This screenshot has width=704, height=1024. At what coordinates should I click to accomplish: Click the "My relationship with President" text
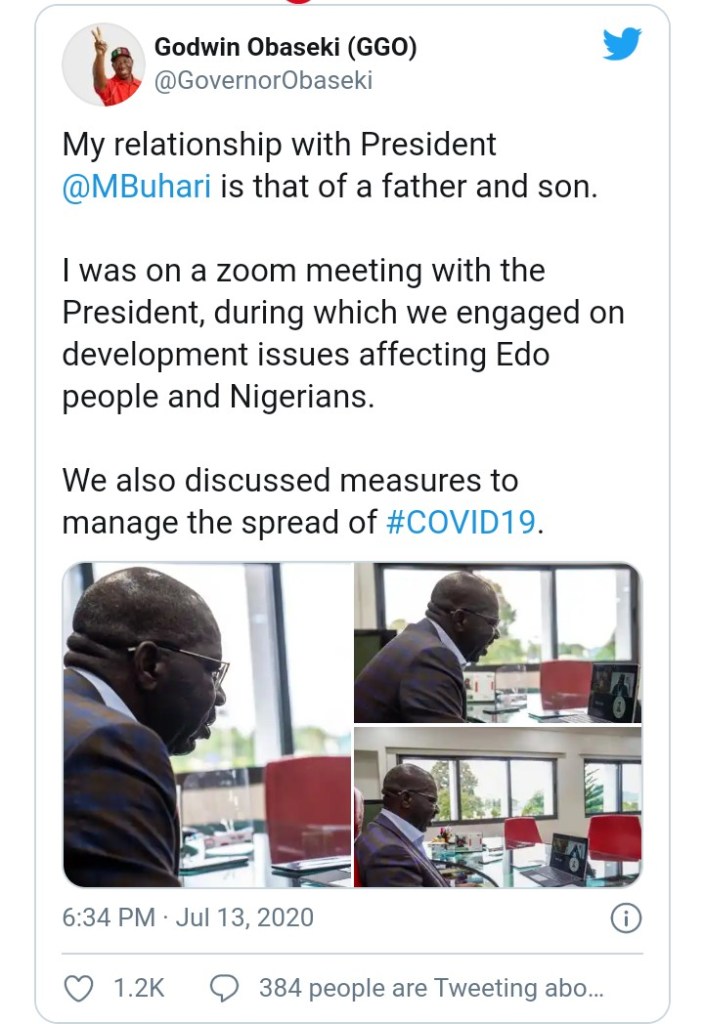coord(279,144)
